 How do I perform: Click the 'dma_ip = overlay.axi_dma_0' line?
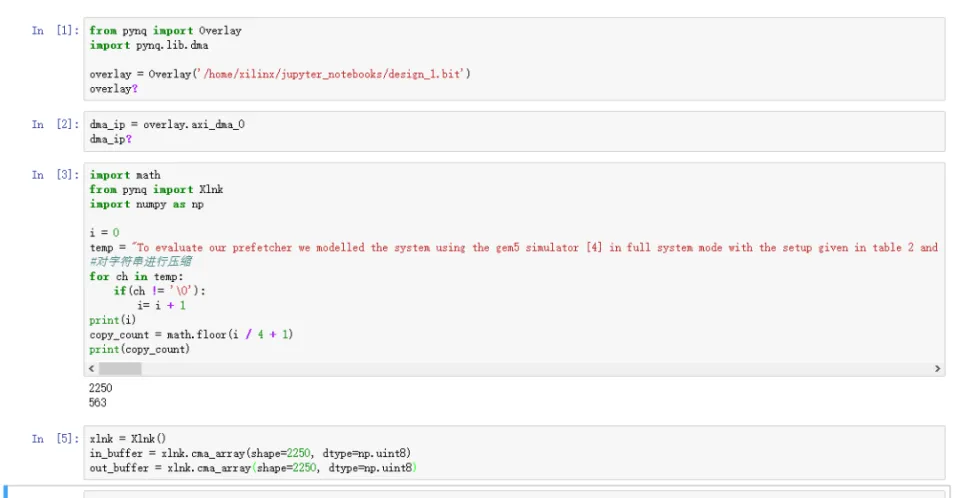tap(167, 125)
